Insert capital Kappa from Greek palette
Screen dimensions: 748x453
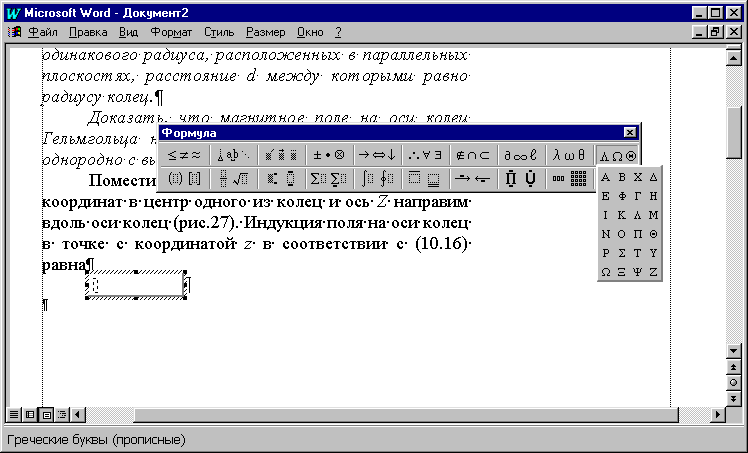click(622, 215)
